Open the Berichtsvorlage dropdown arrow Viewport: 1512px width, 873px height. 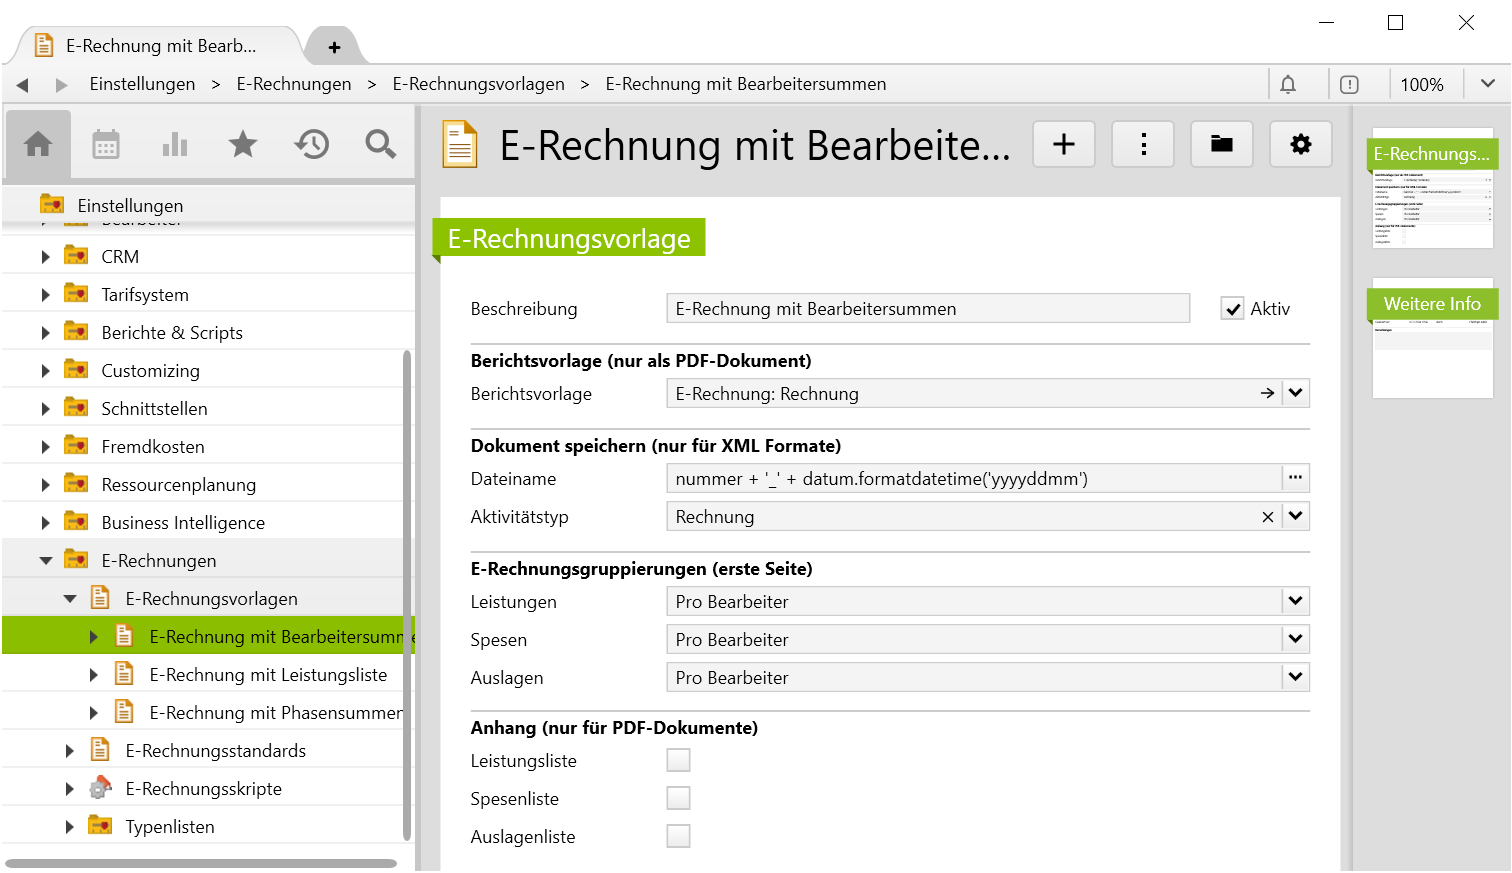click(x=1296, y=394)
